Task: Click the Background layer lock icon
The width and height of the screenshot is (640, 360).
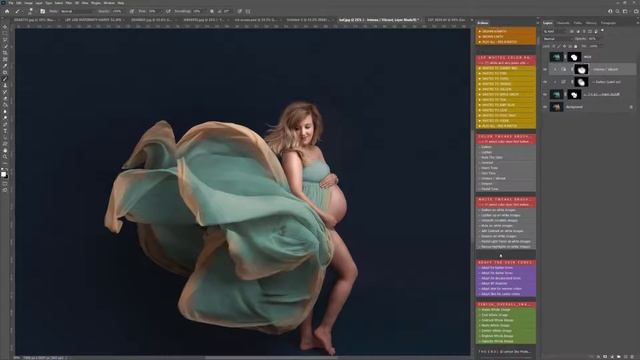Action: [631, 107]
